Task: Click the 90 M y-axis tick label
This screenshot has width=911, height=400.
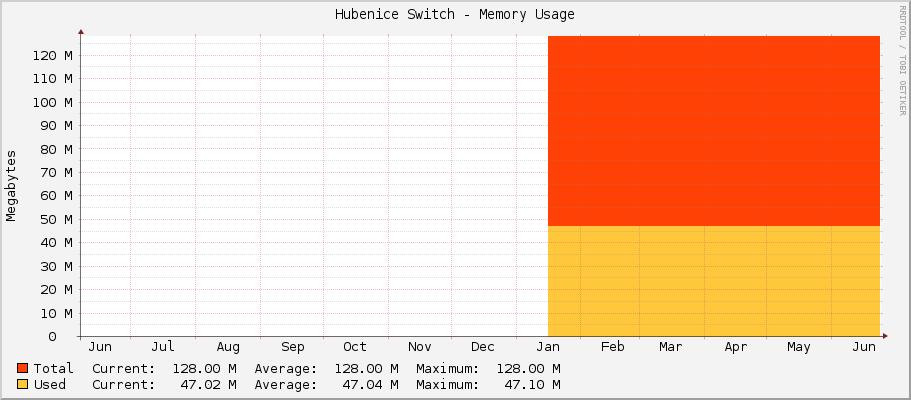Action: (x=57, y=126)
